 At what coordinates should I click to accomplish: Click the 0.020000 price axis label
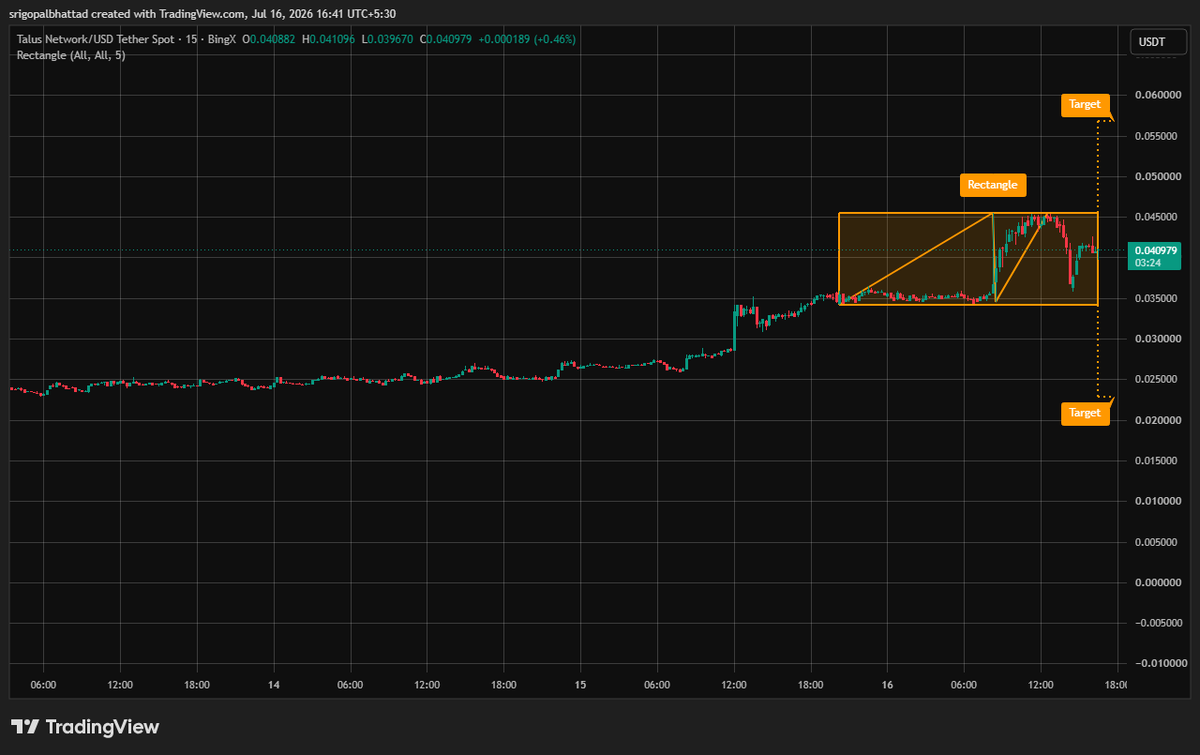pos(1157,421)
